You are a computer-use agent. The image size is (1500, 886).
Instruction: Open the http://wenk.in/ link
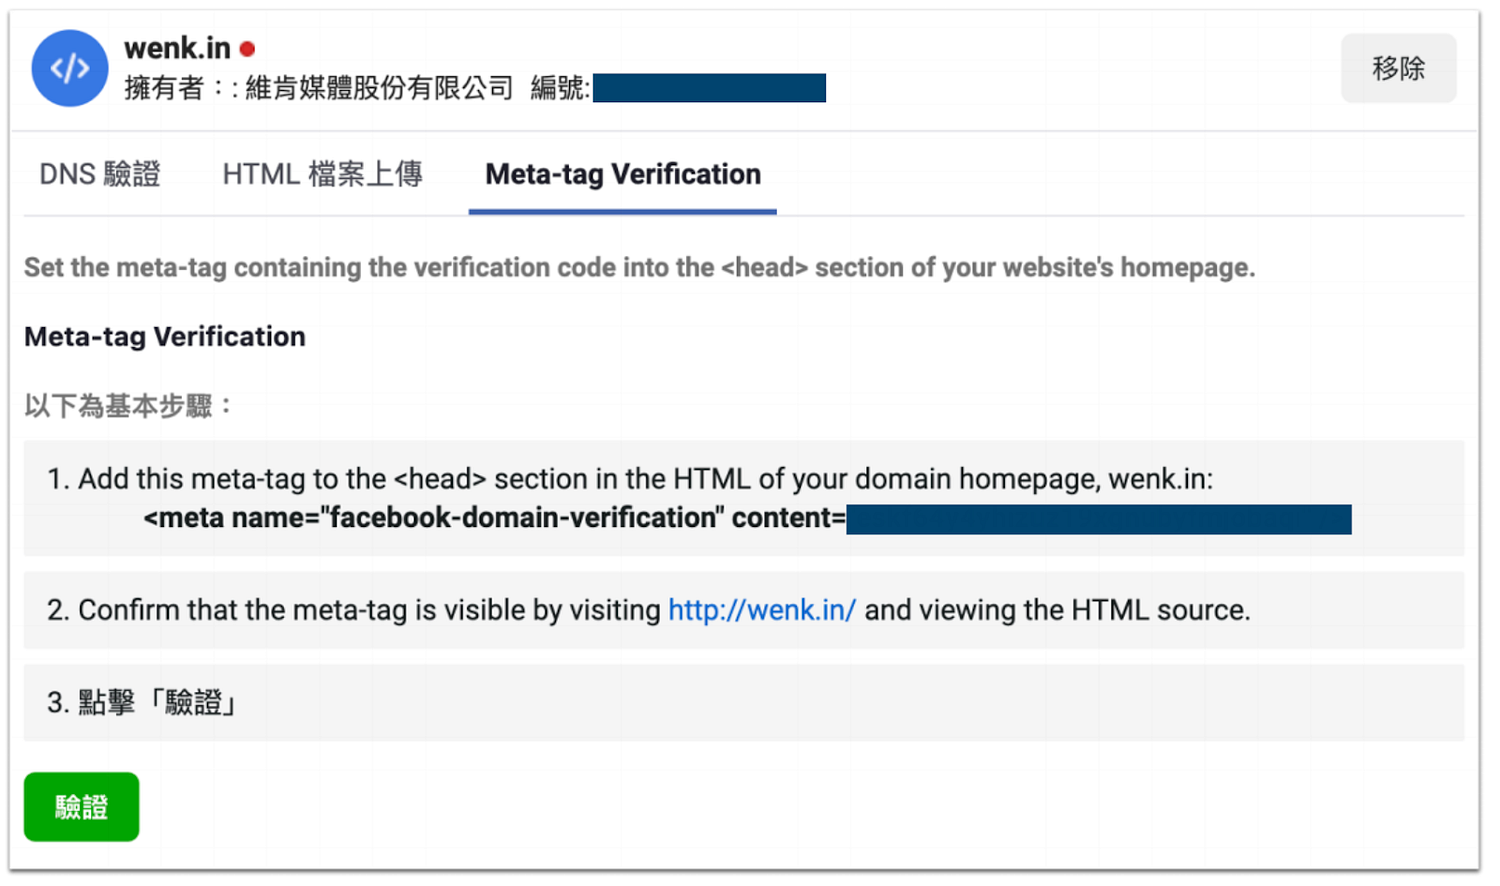coord(762,610)
